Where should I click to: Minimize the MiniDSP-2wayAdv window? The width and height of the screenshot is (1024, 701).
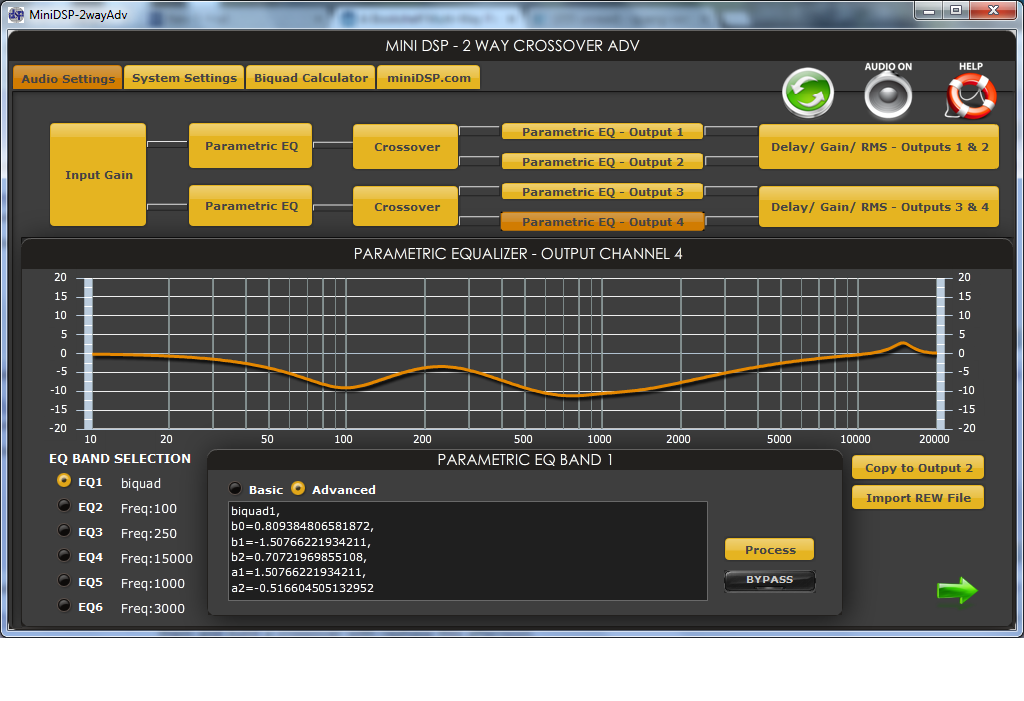[x=929, y=11]
